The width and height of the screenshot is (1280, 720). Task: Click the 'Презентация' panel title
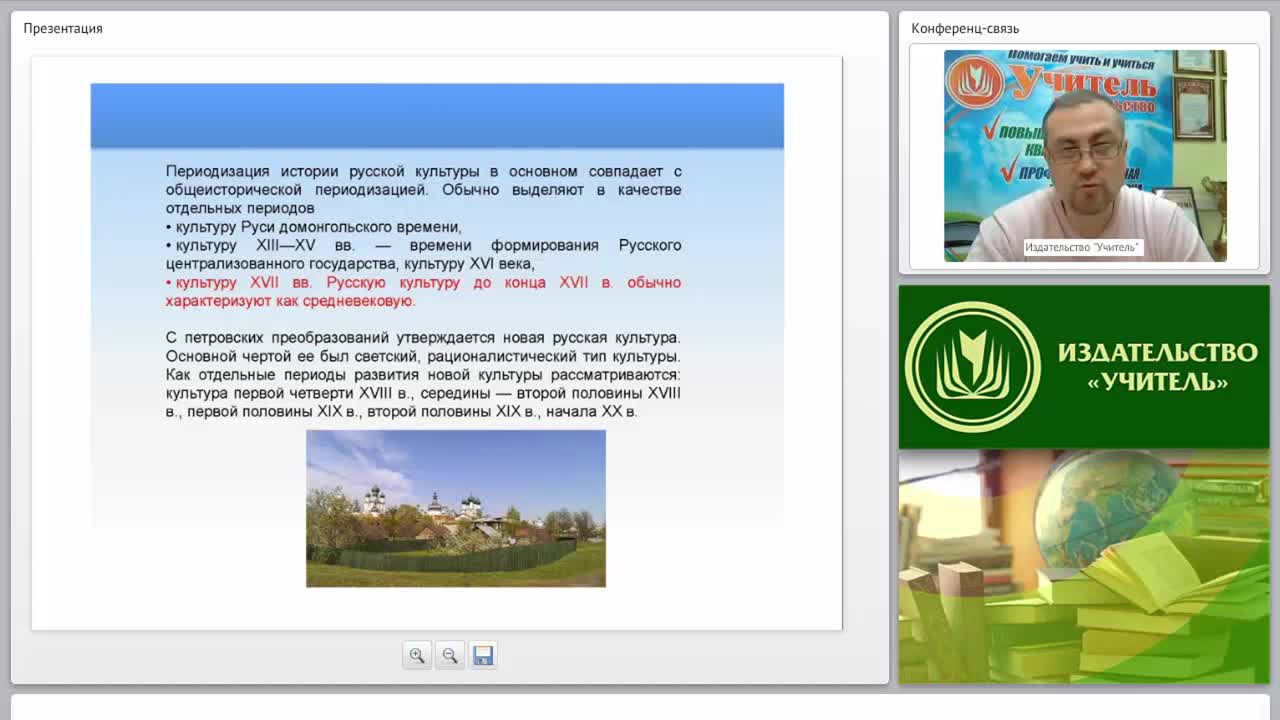click(63, 28)
